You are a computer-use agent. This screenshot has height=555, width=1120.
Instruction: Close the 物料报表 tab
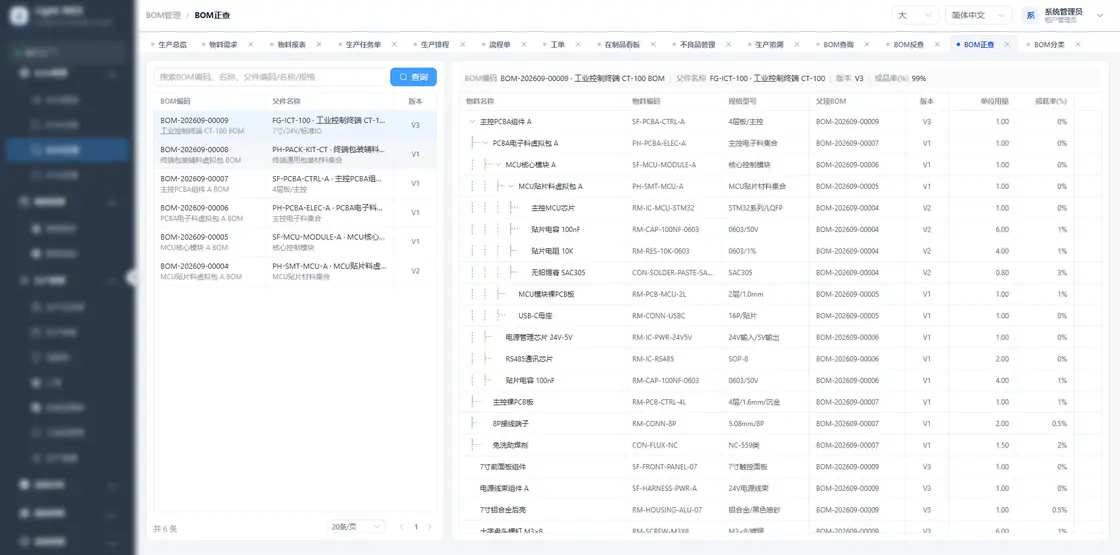click(319, 44)
